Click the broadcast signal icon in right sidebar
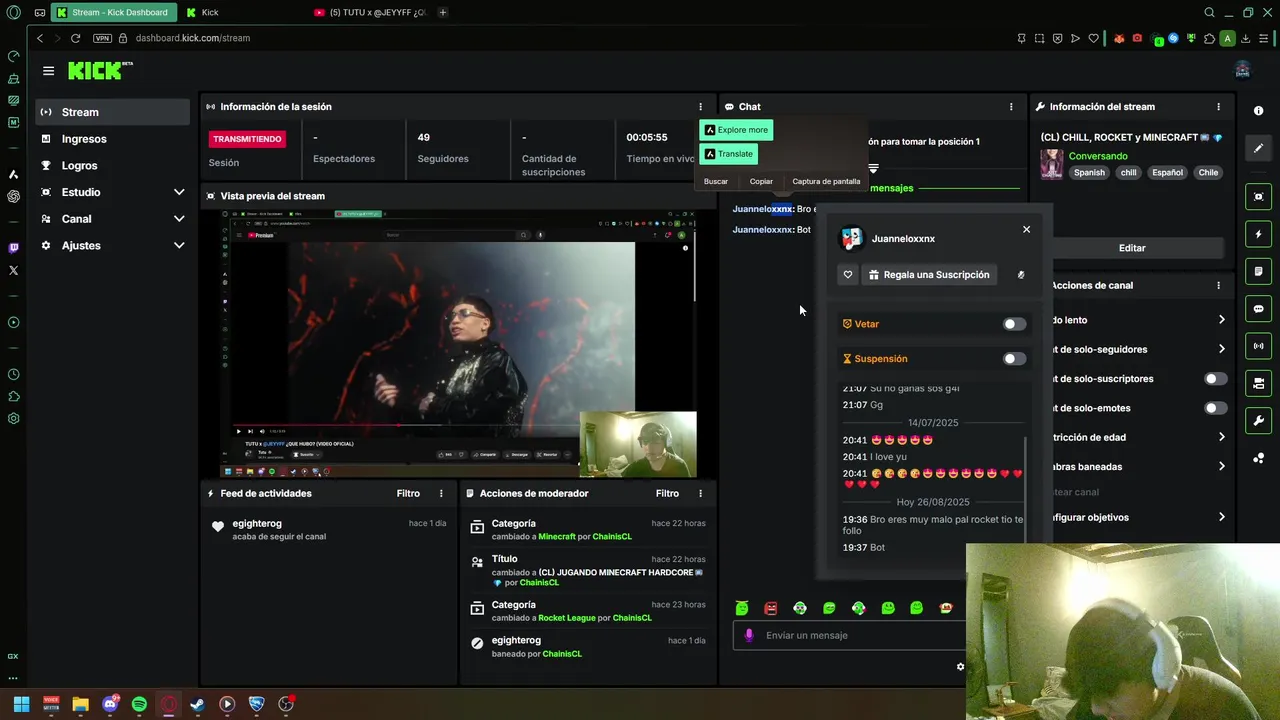The width and height of the screenshot is (1280, 720). pos(1259,346)
